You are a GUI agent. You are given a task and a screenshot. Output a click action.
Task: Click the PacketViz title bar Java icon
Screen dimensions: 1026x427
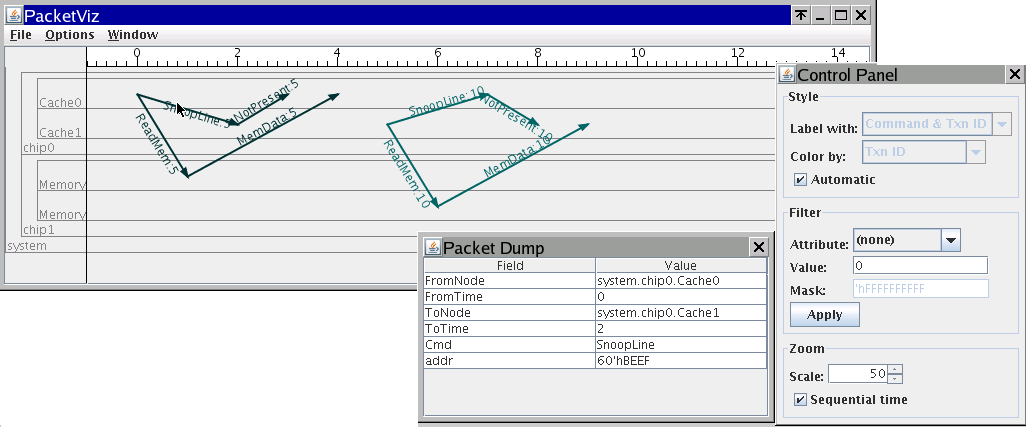(14, 15)
